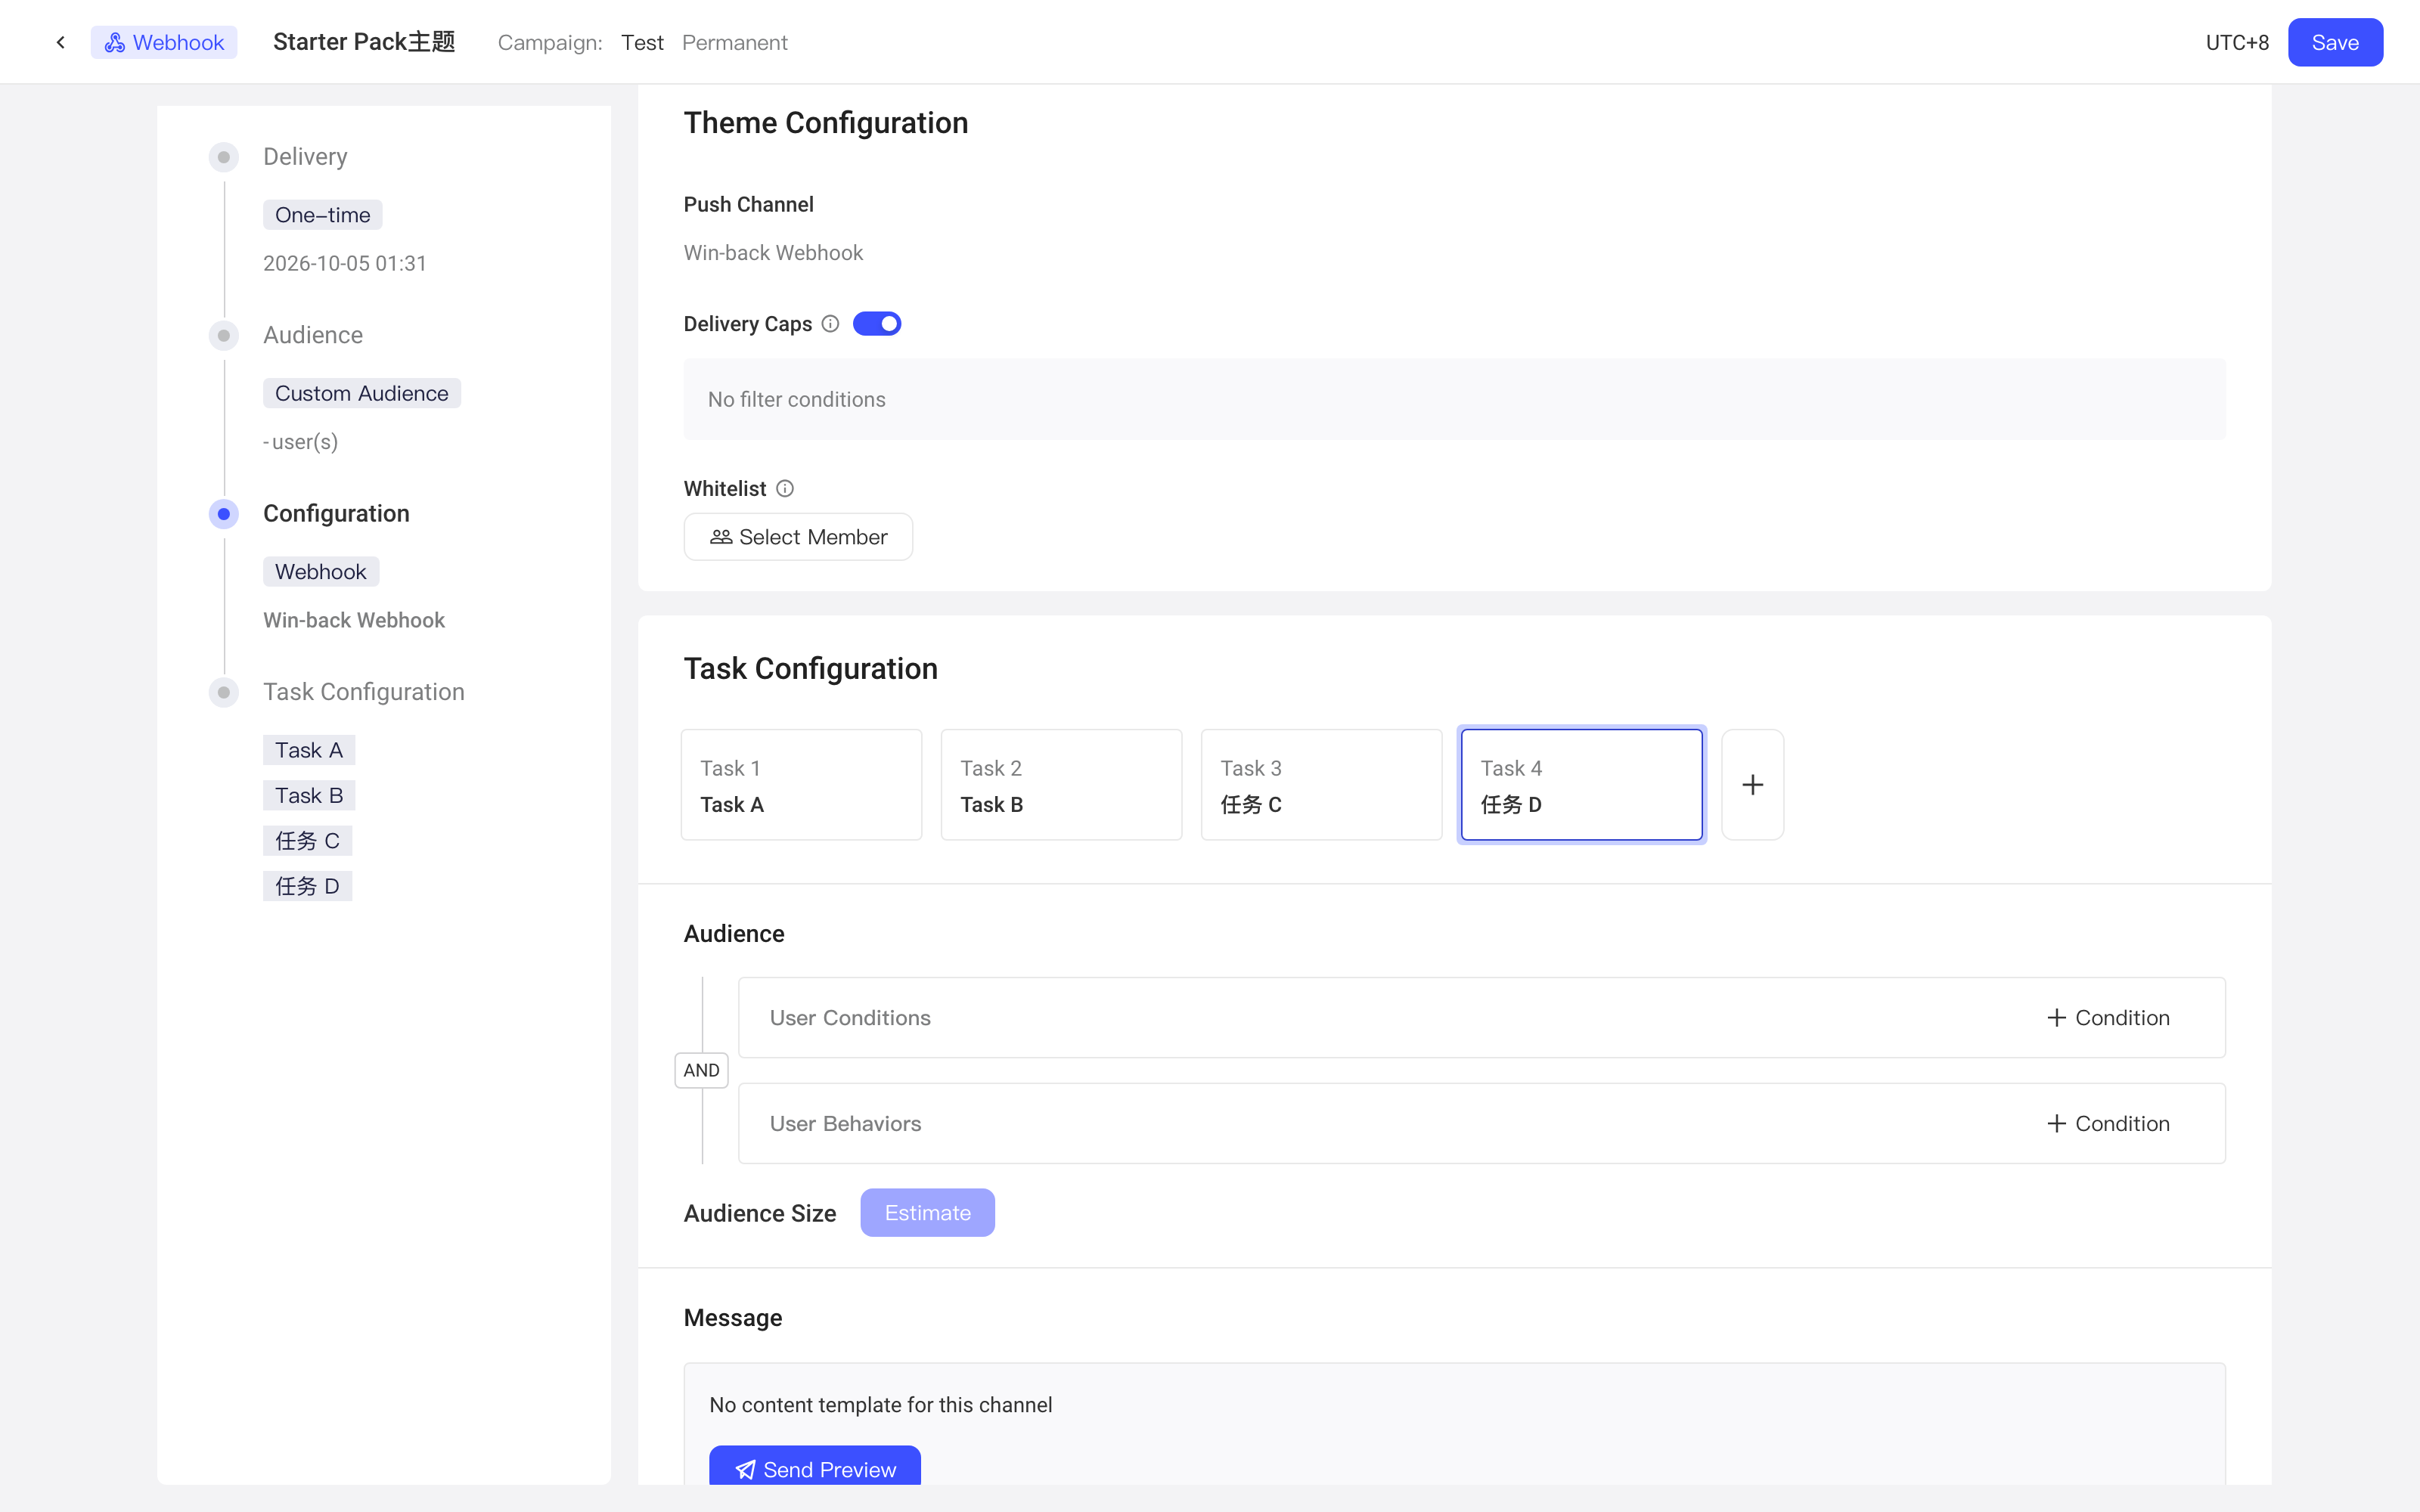Jump to the Delivery step in sidebar
Screen dimensions: 2420x1512
[x=305, y=157]
